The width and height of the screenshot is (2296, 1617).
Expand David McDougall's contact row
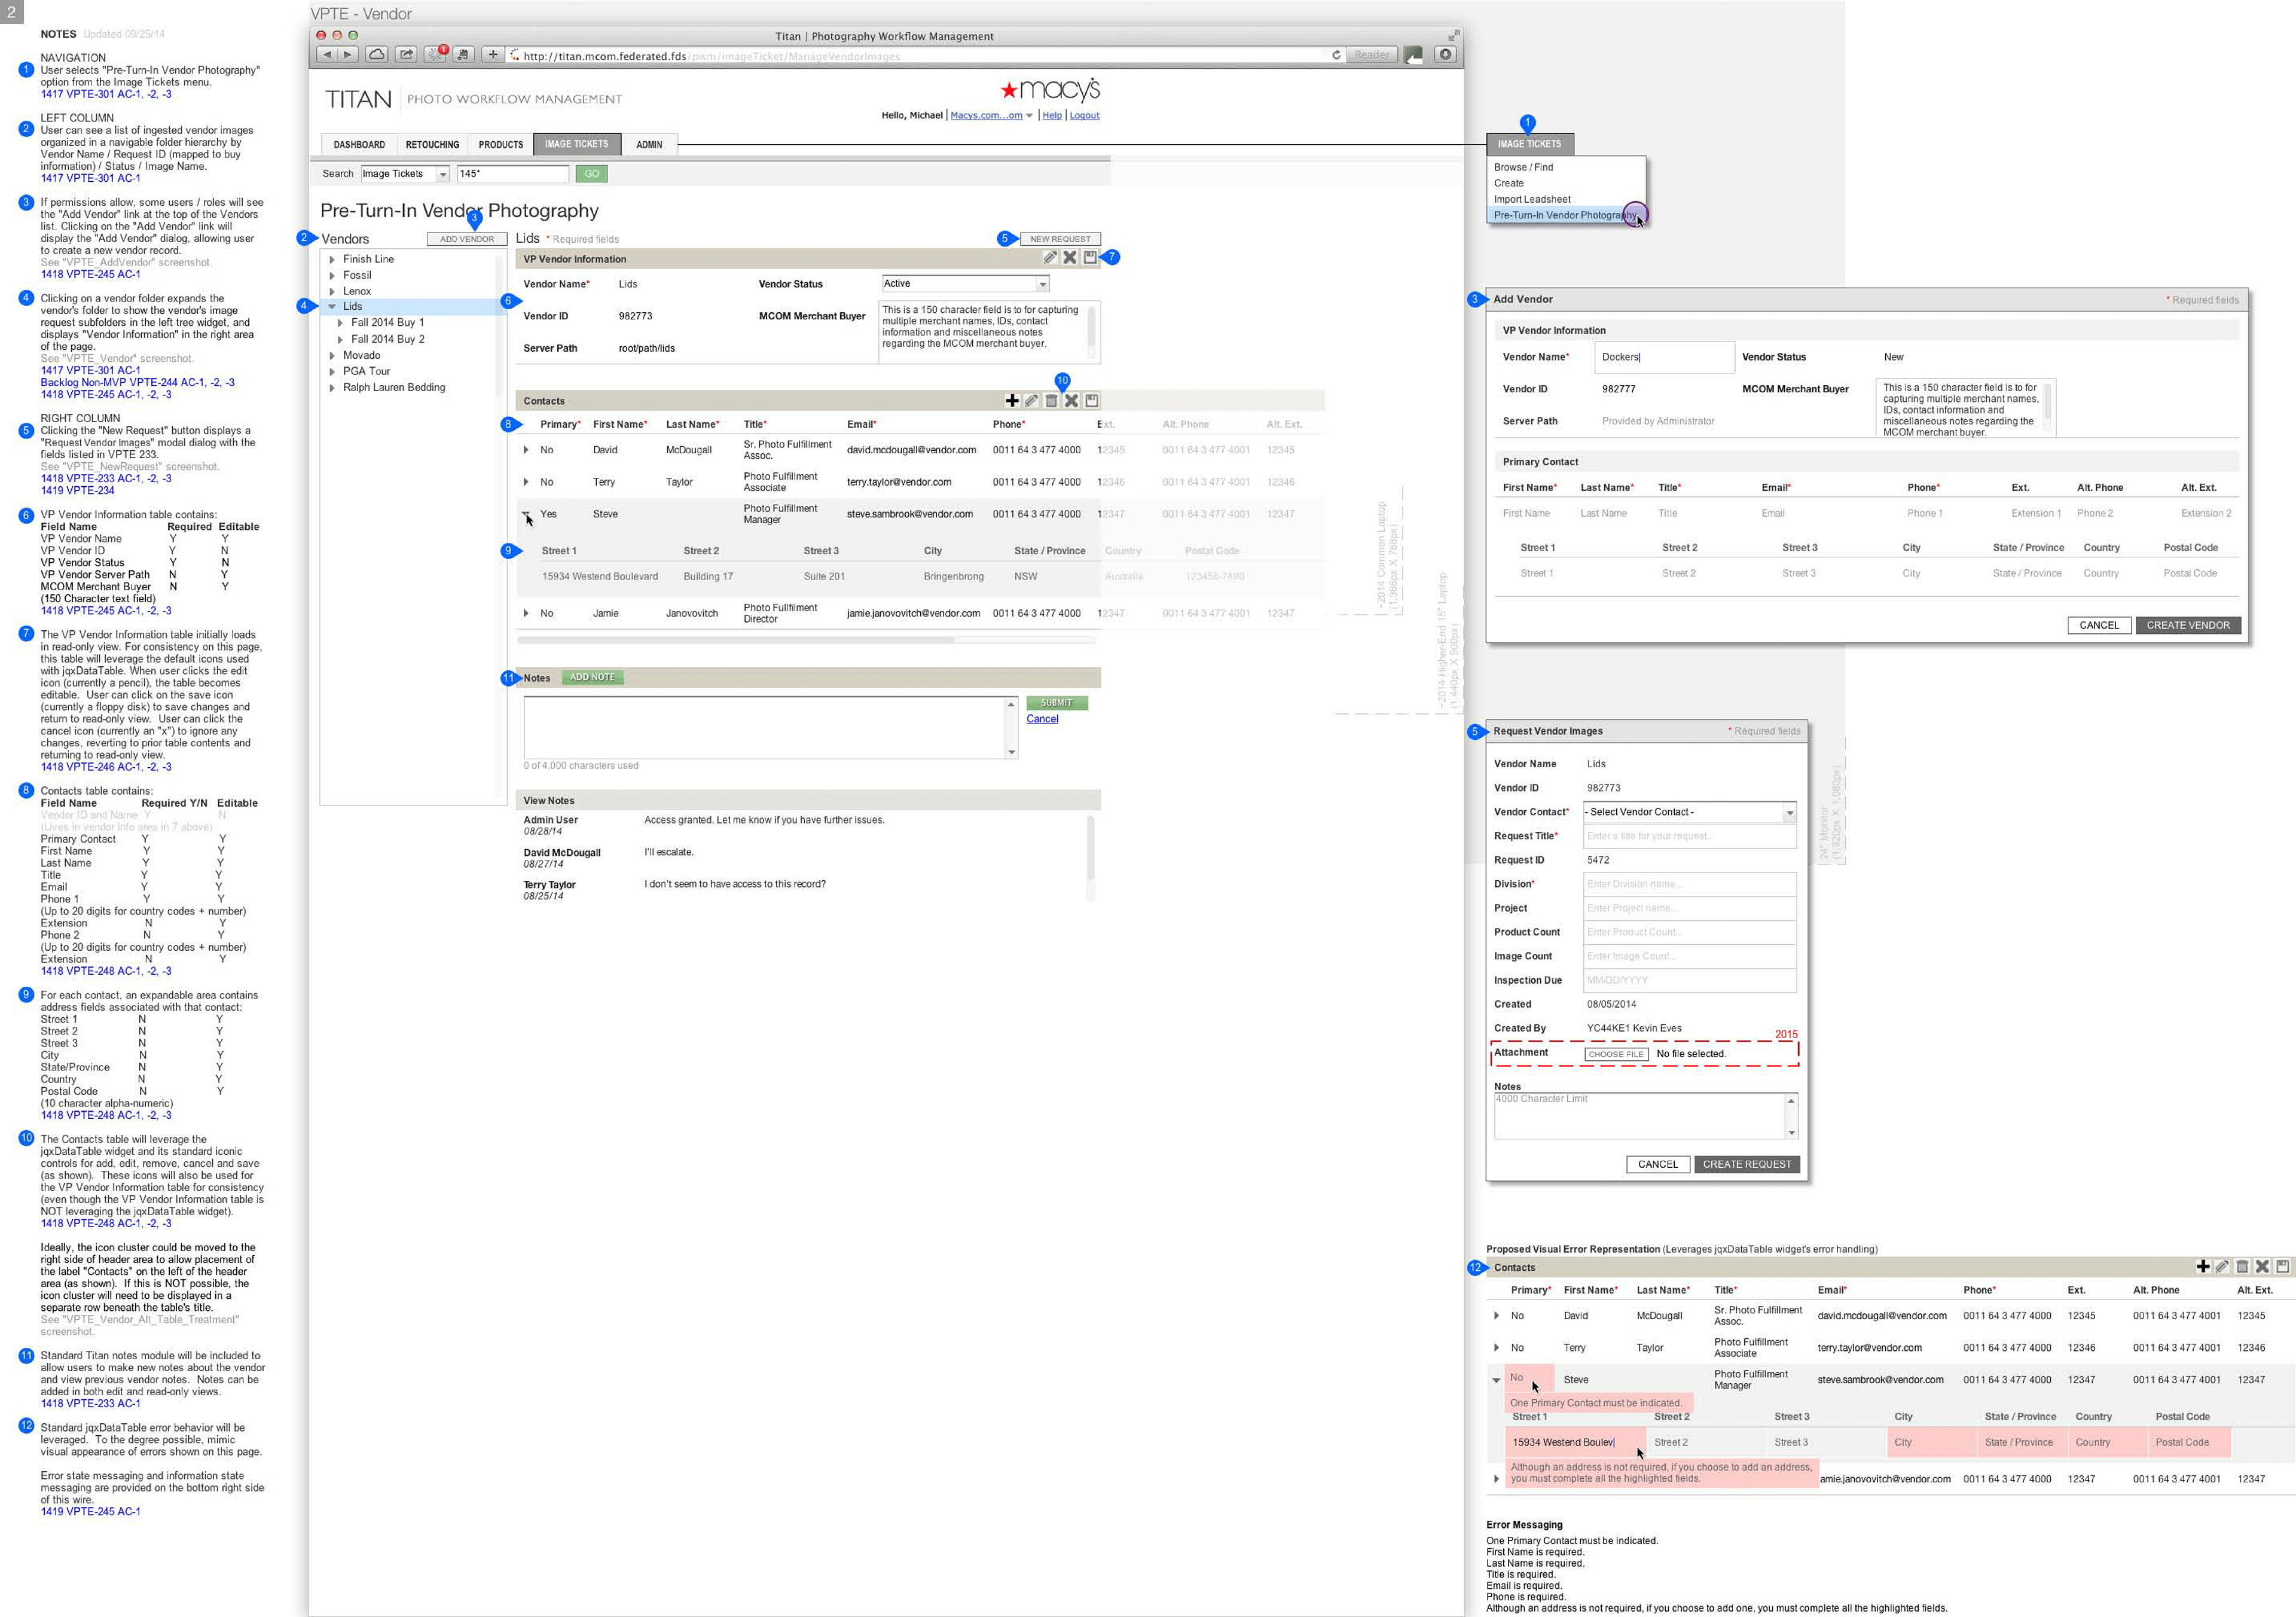[526, 450]
